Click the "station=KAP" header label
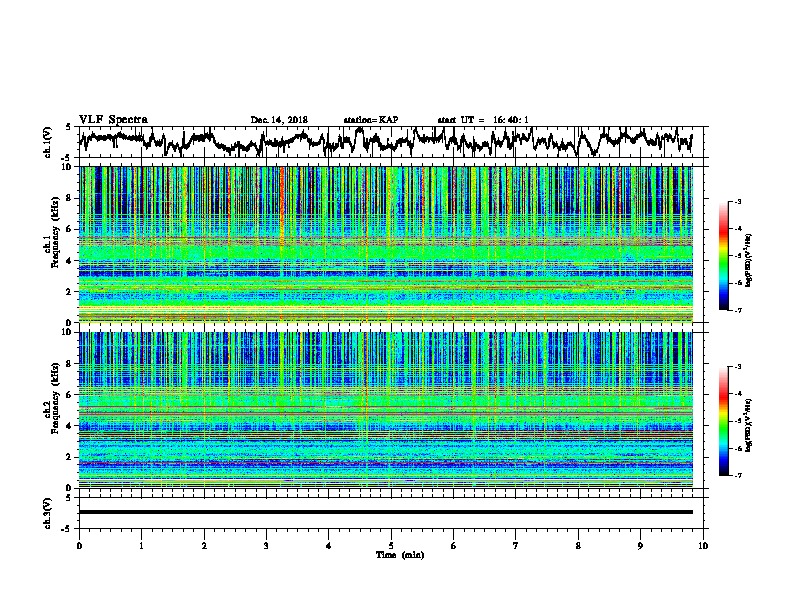 371,120
